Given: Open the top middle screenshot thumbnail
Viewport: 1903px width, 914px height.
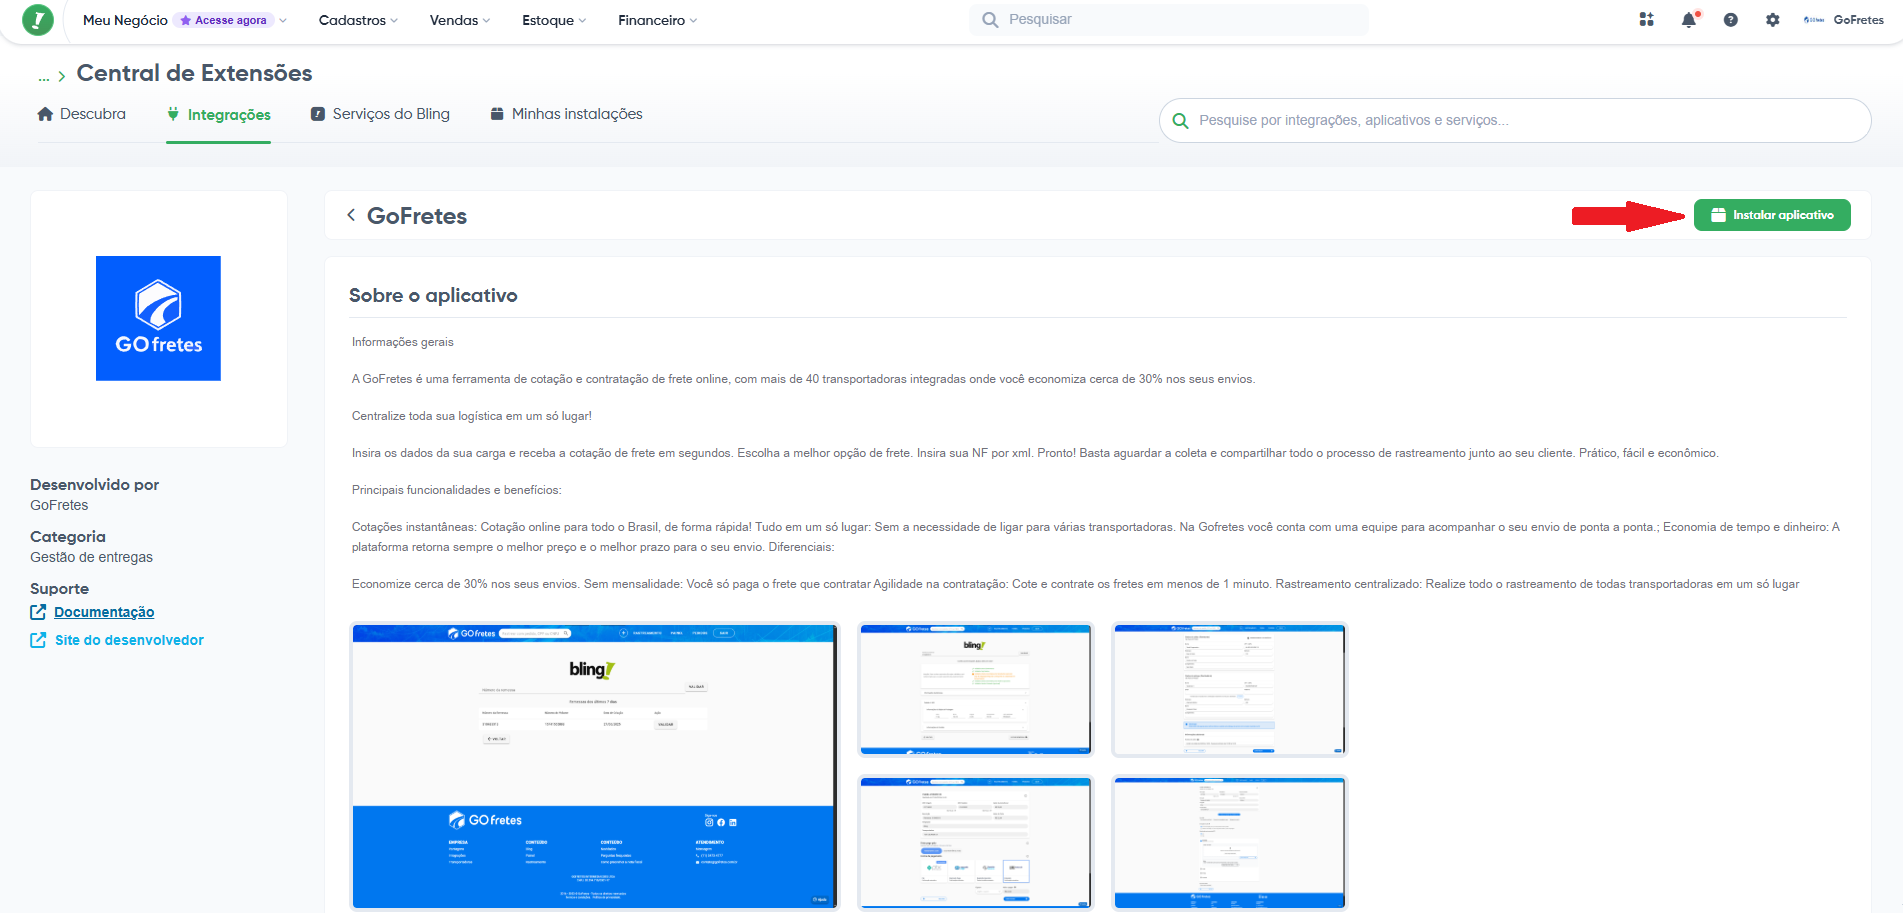Looking at the screenshot, I should [976, 690].
